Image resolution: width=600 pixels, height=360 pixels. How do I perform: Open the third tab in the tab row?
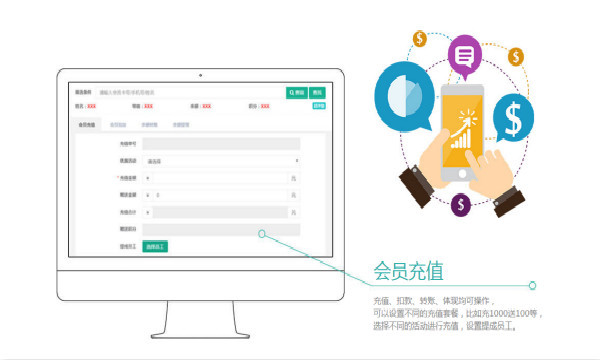pos(149,125)
